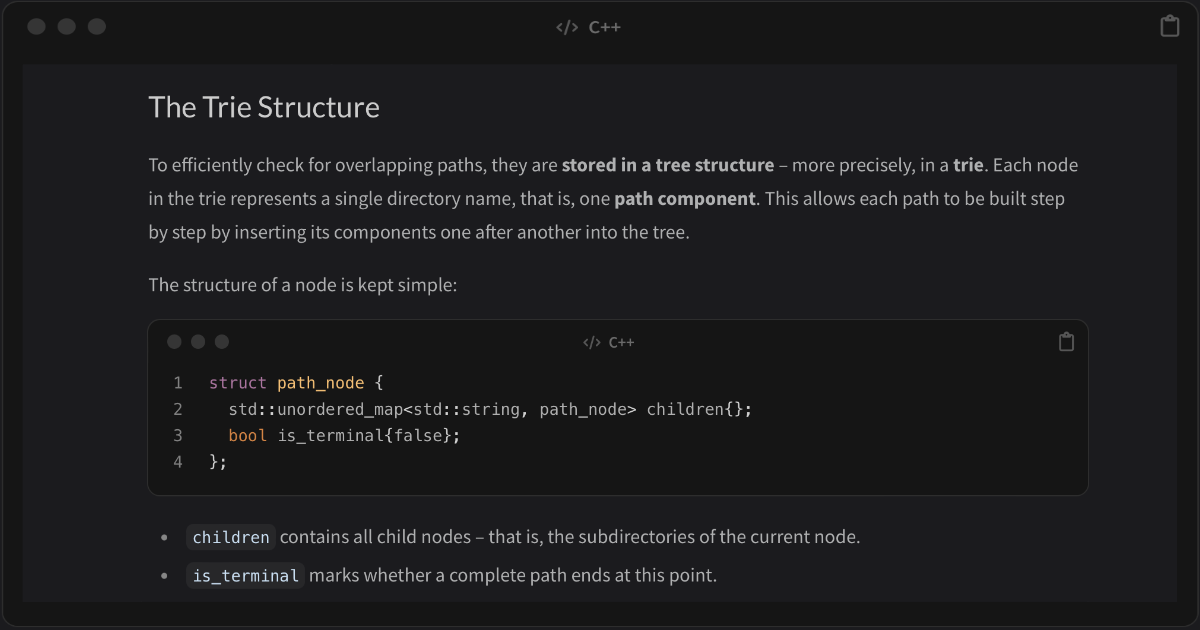Click the inline code chip "children"
The width and height of the screenshot is (1200, 630).
click(231, 537)
